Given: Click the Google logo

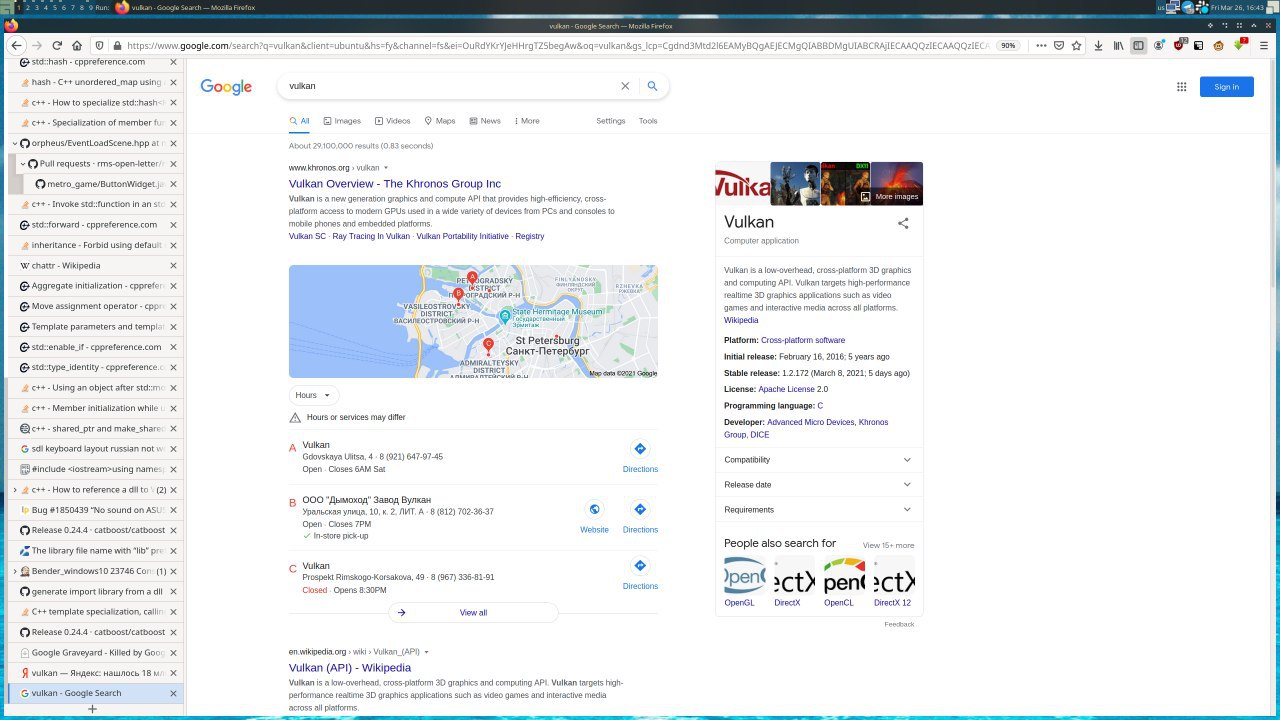Looking at the screenshot, I should (226, 87).
